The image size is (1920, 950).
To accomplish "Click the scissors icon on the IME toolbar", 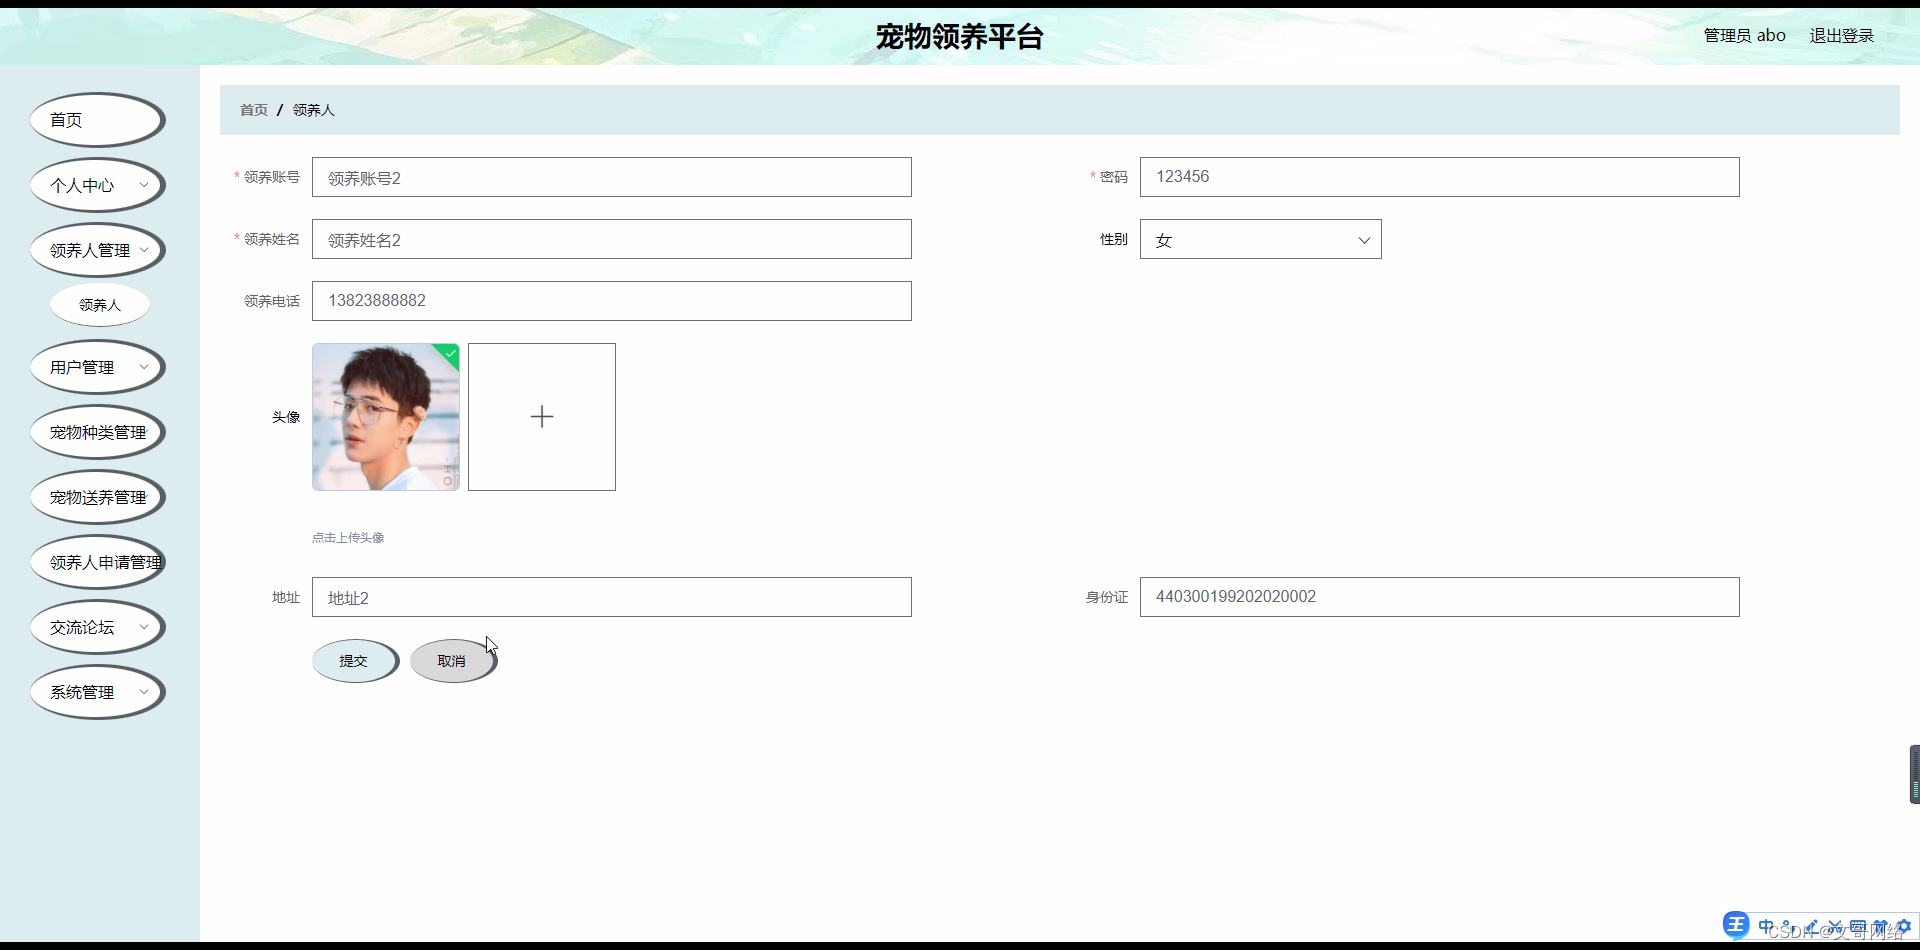I will [x=1835, y=925].
